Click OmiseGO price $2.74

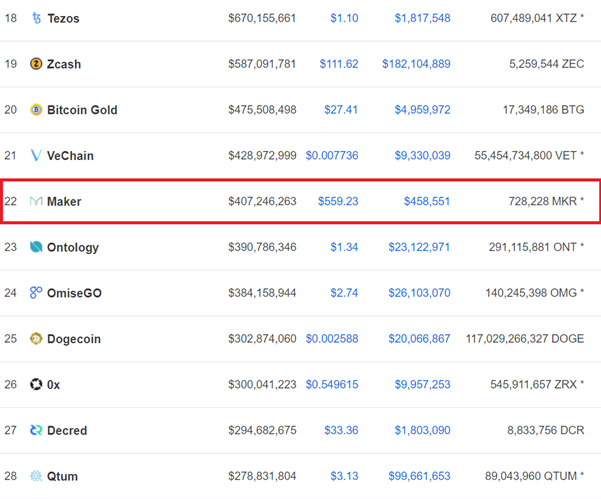pos(344,293)
